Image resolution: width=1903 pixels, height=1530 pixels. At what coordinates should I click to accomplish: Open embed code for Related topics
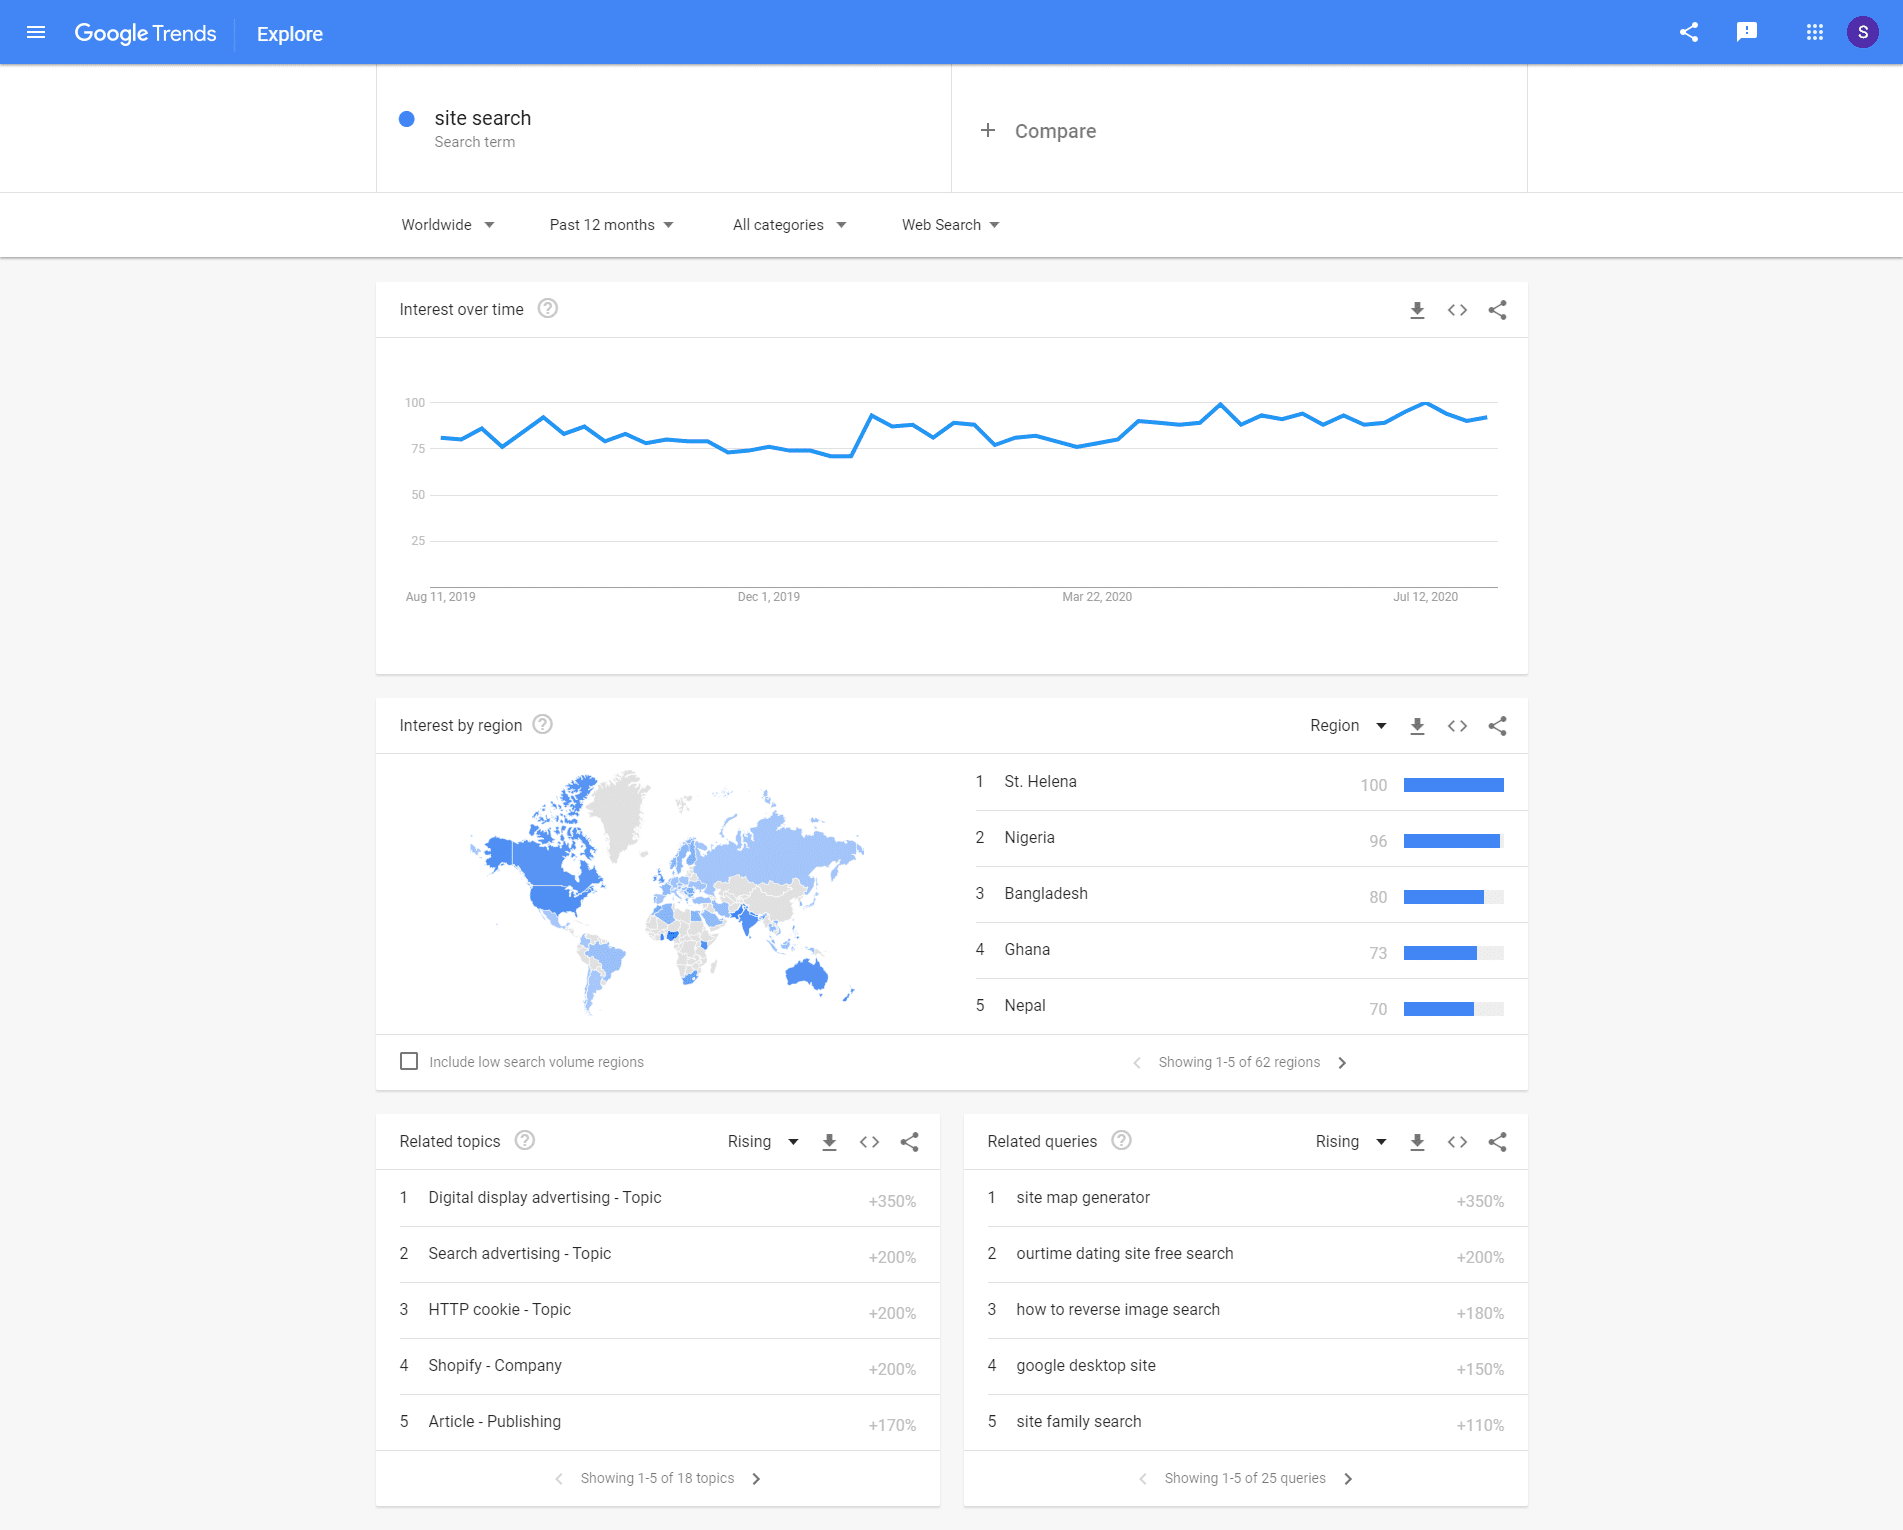[x=868, y=1141]
